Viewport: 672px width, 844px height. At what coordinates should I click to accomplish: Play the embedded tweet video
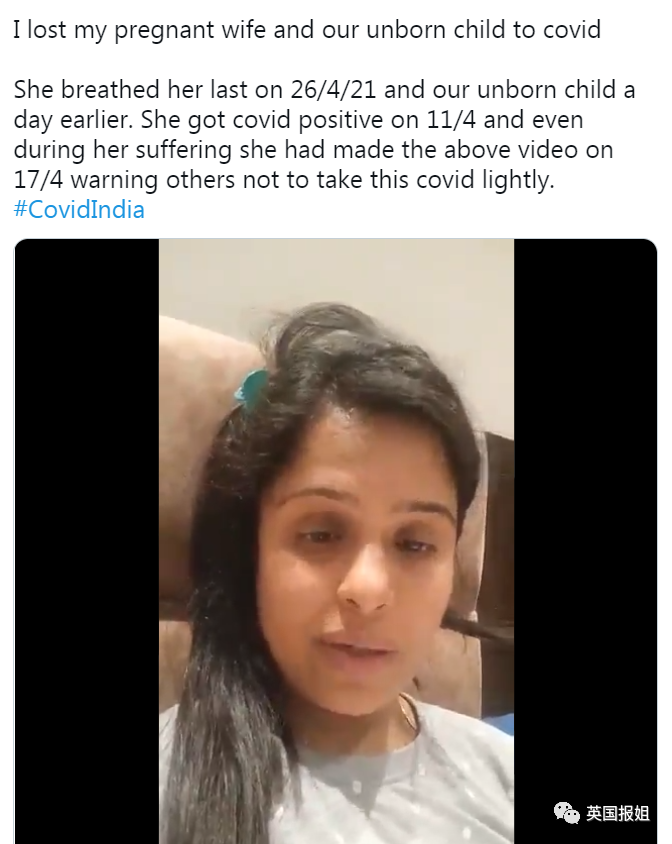pos(335,541)
